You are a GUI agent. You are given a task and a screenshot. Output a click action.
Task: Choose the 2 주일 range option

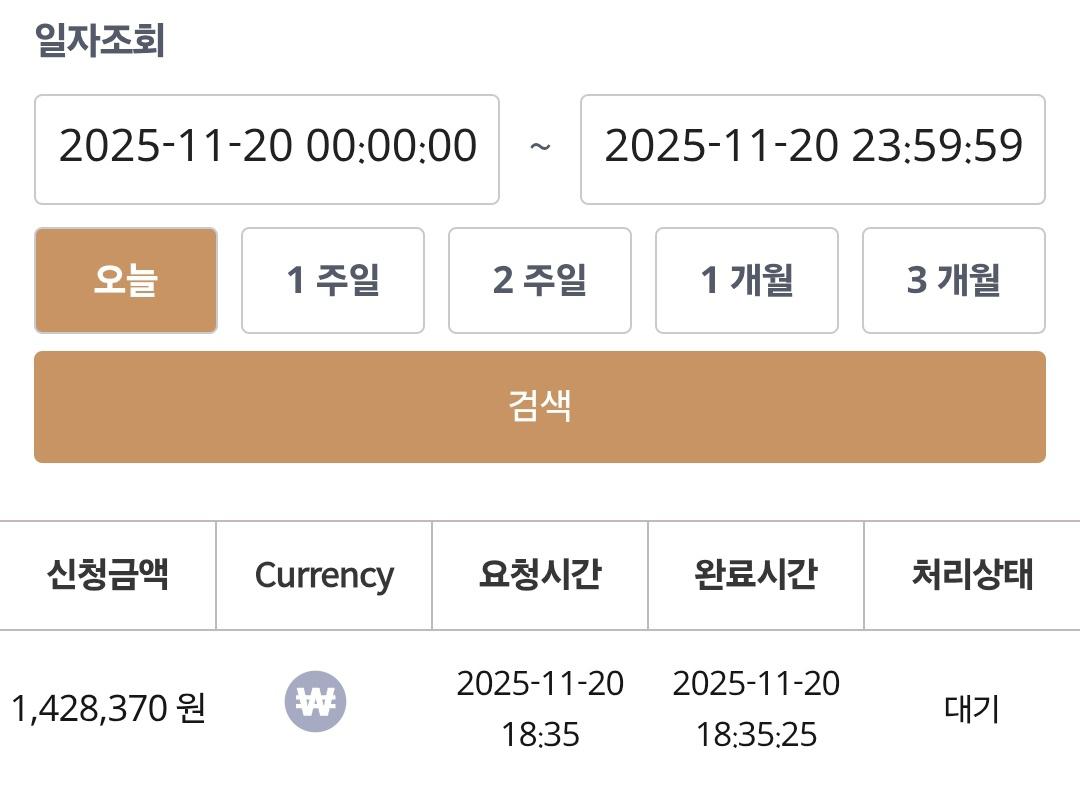click(x=539, y=280)
